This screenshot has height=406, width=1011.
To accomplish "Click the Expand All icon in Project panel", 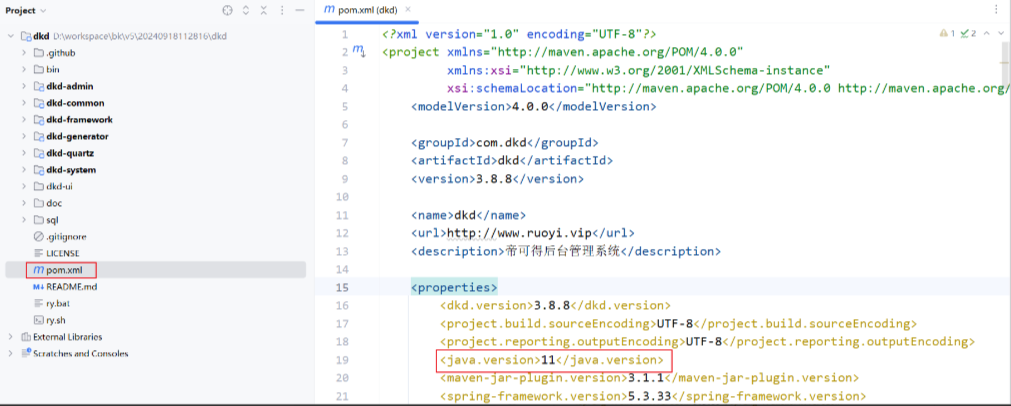I will click(x=246, y=10).
